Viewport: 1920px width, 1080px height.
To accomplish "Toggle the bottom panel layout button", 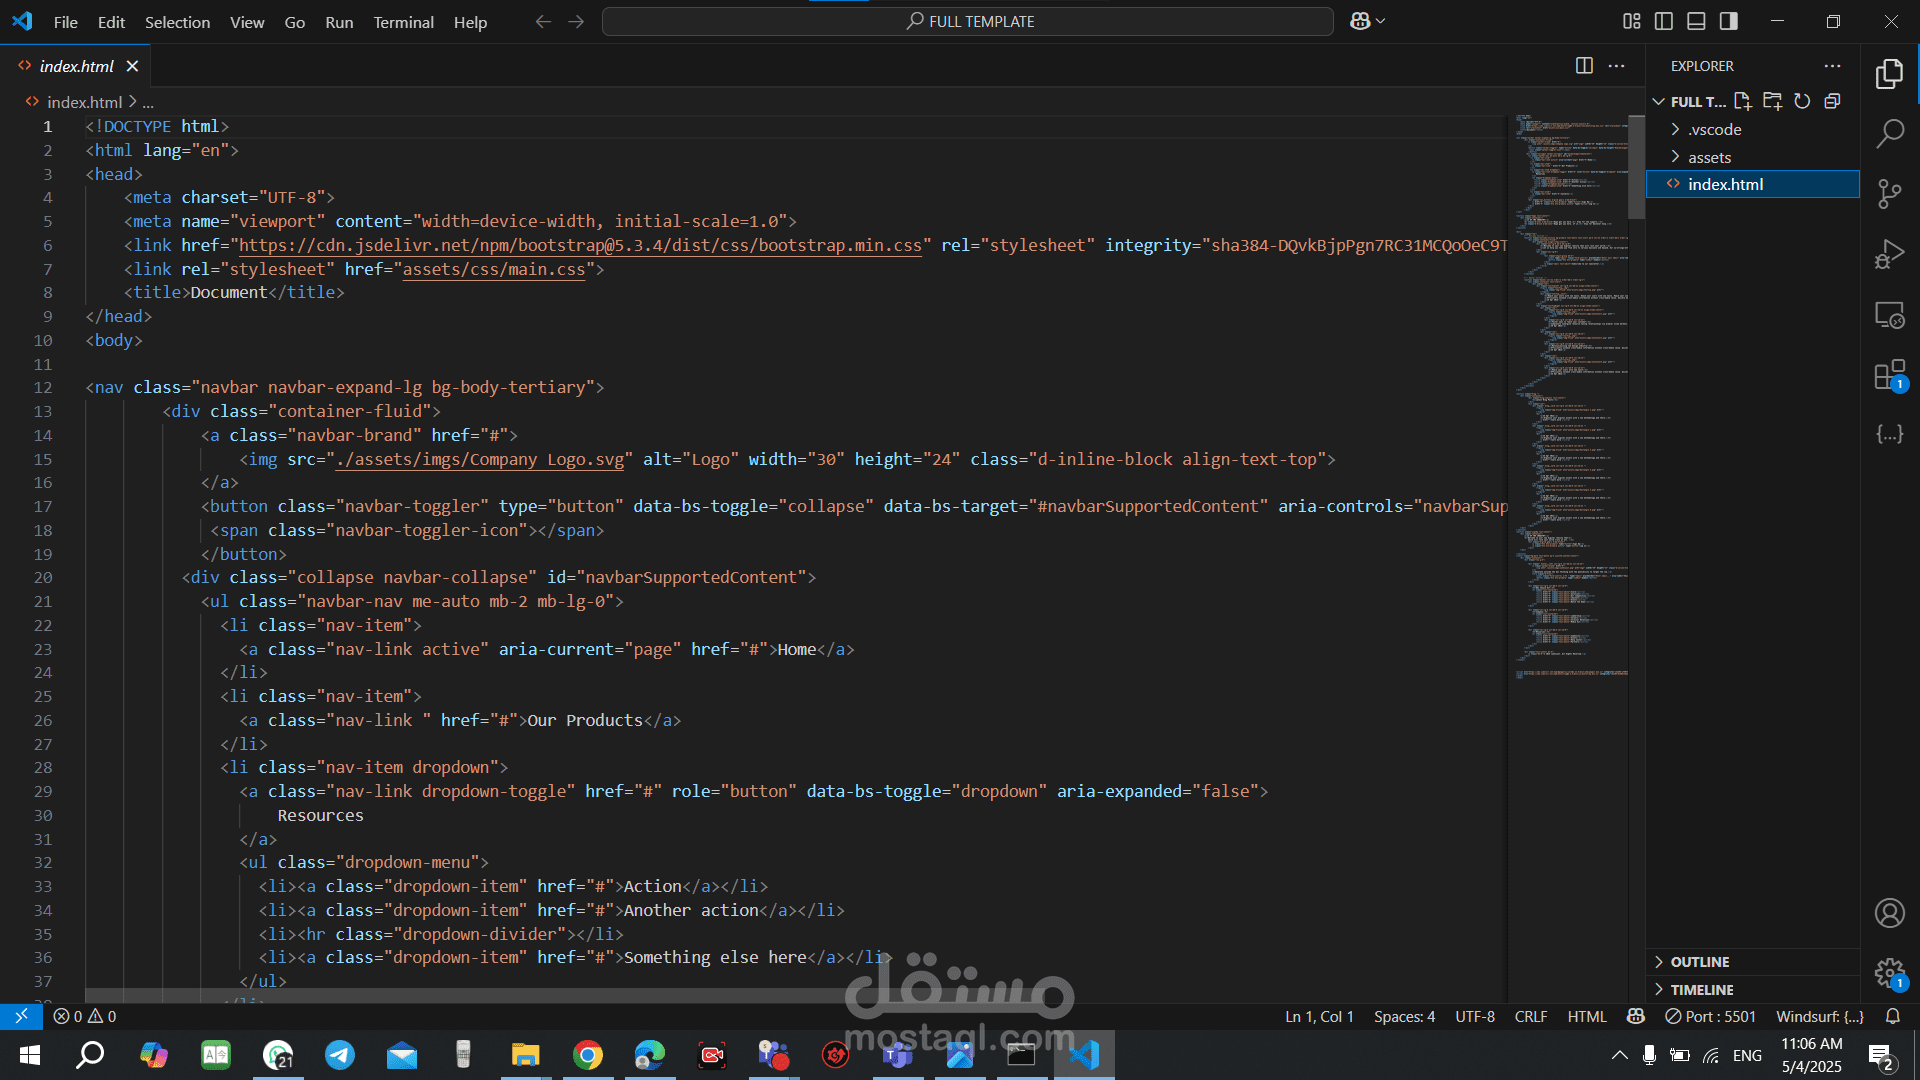I will pos(1696,21).
